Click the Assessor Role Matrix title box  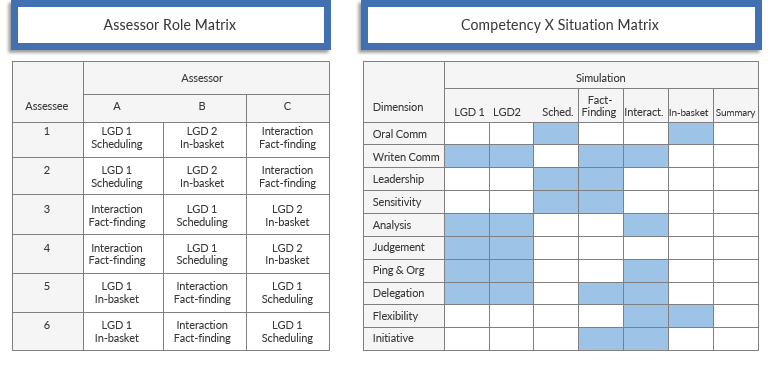click(170, 25)
